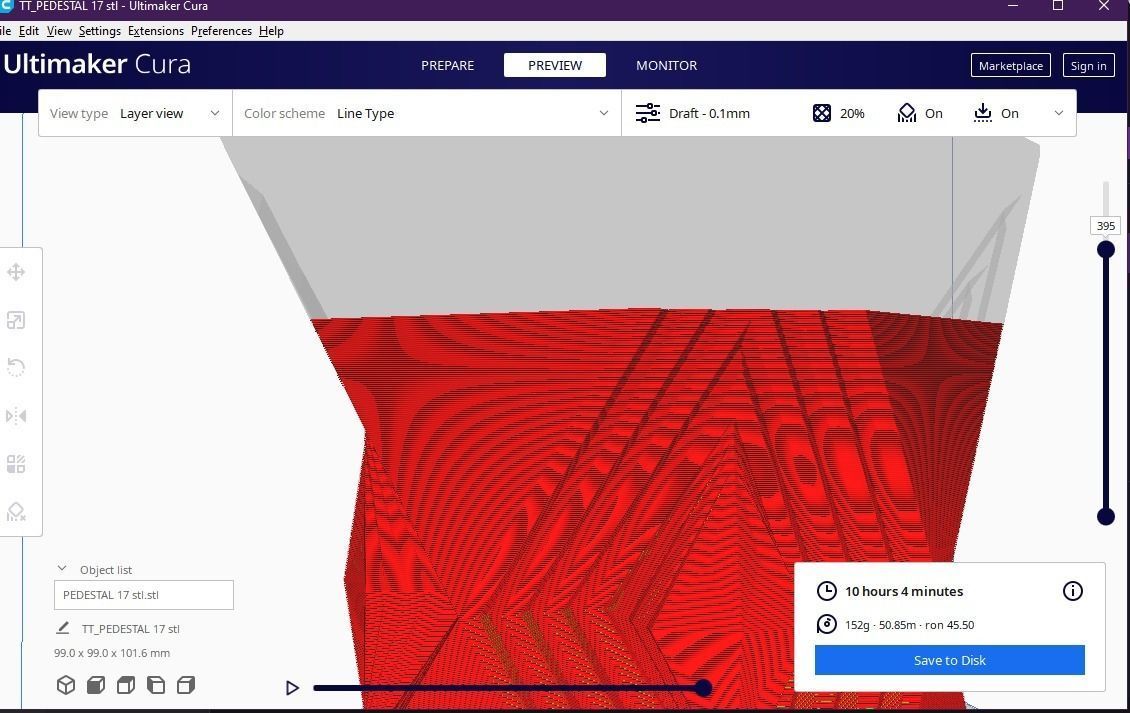Click the filament spool material icon
1130x713 pixels.
pos(827,624)
